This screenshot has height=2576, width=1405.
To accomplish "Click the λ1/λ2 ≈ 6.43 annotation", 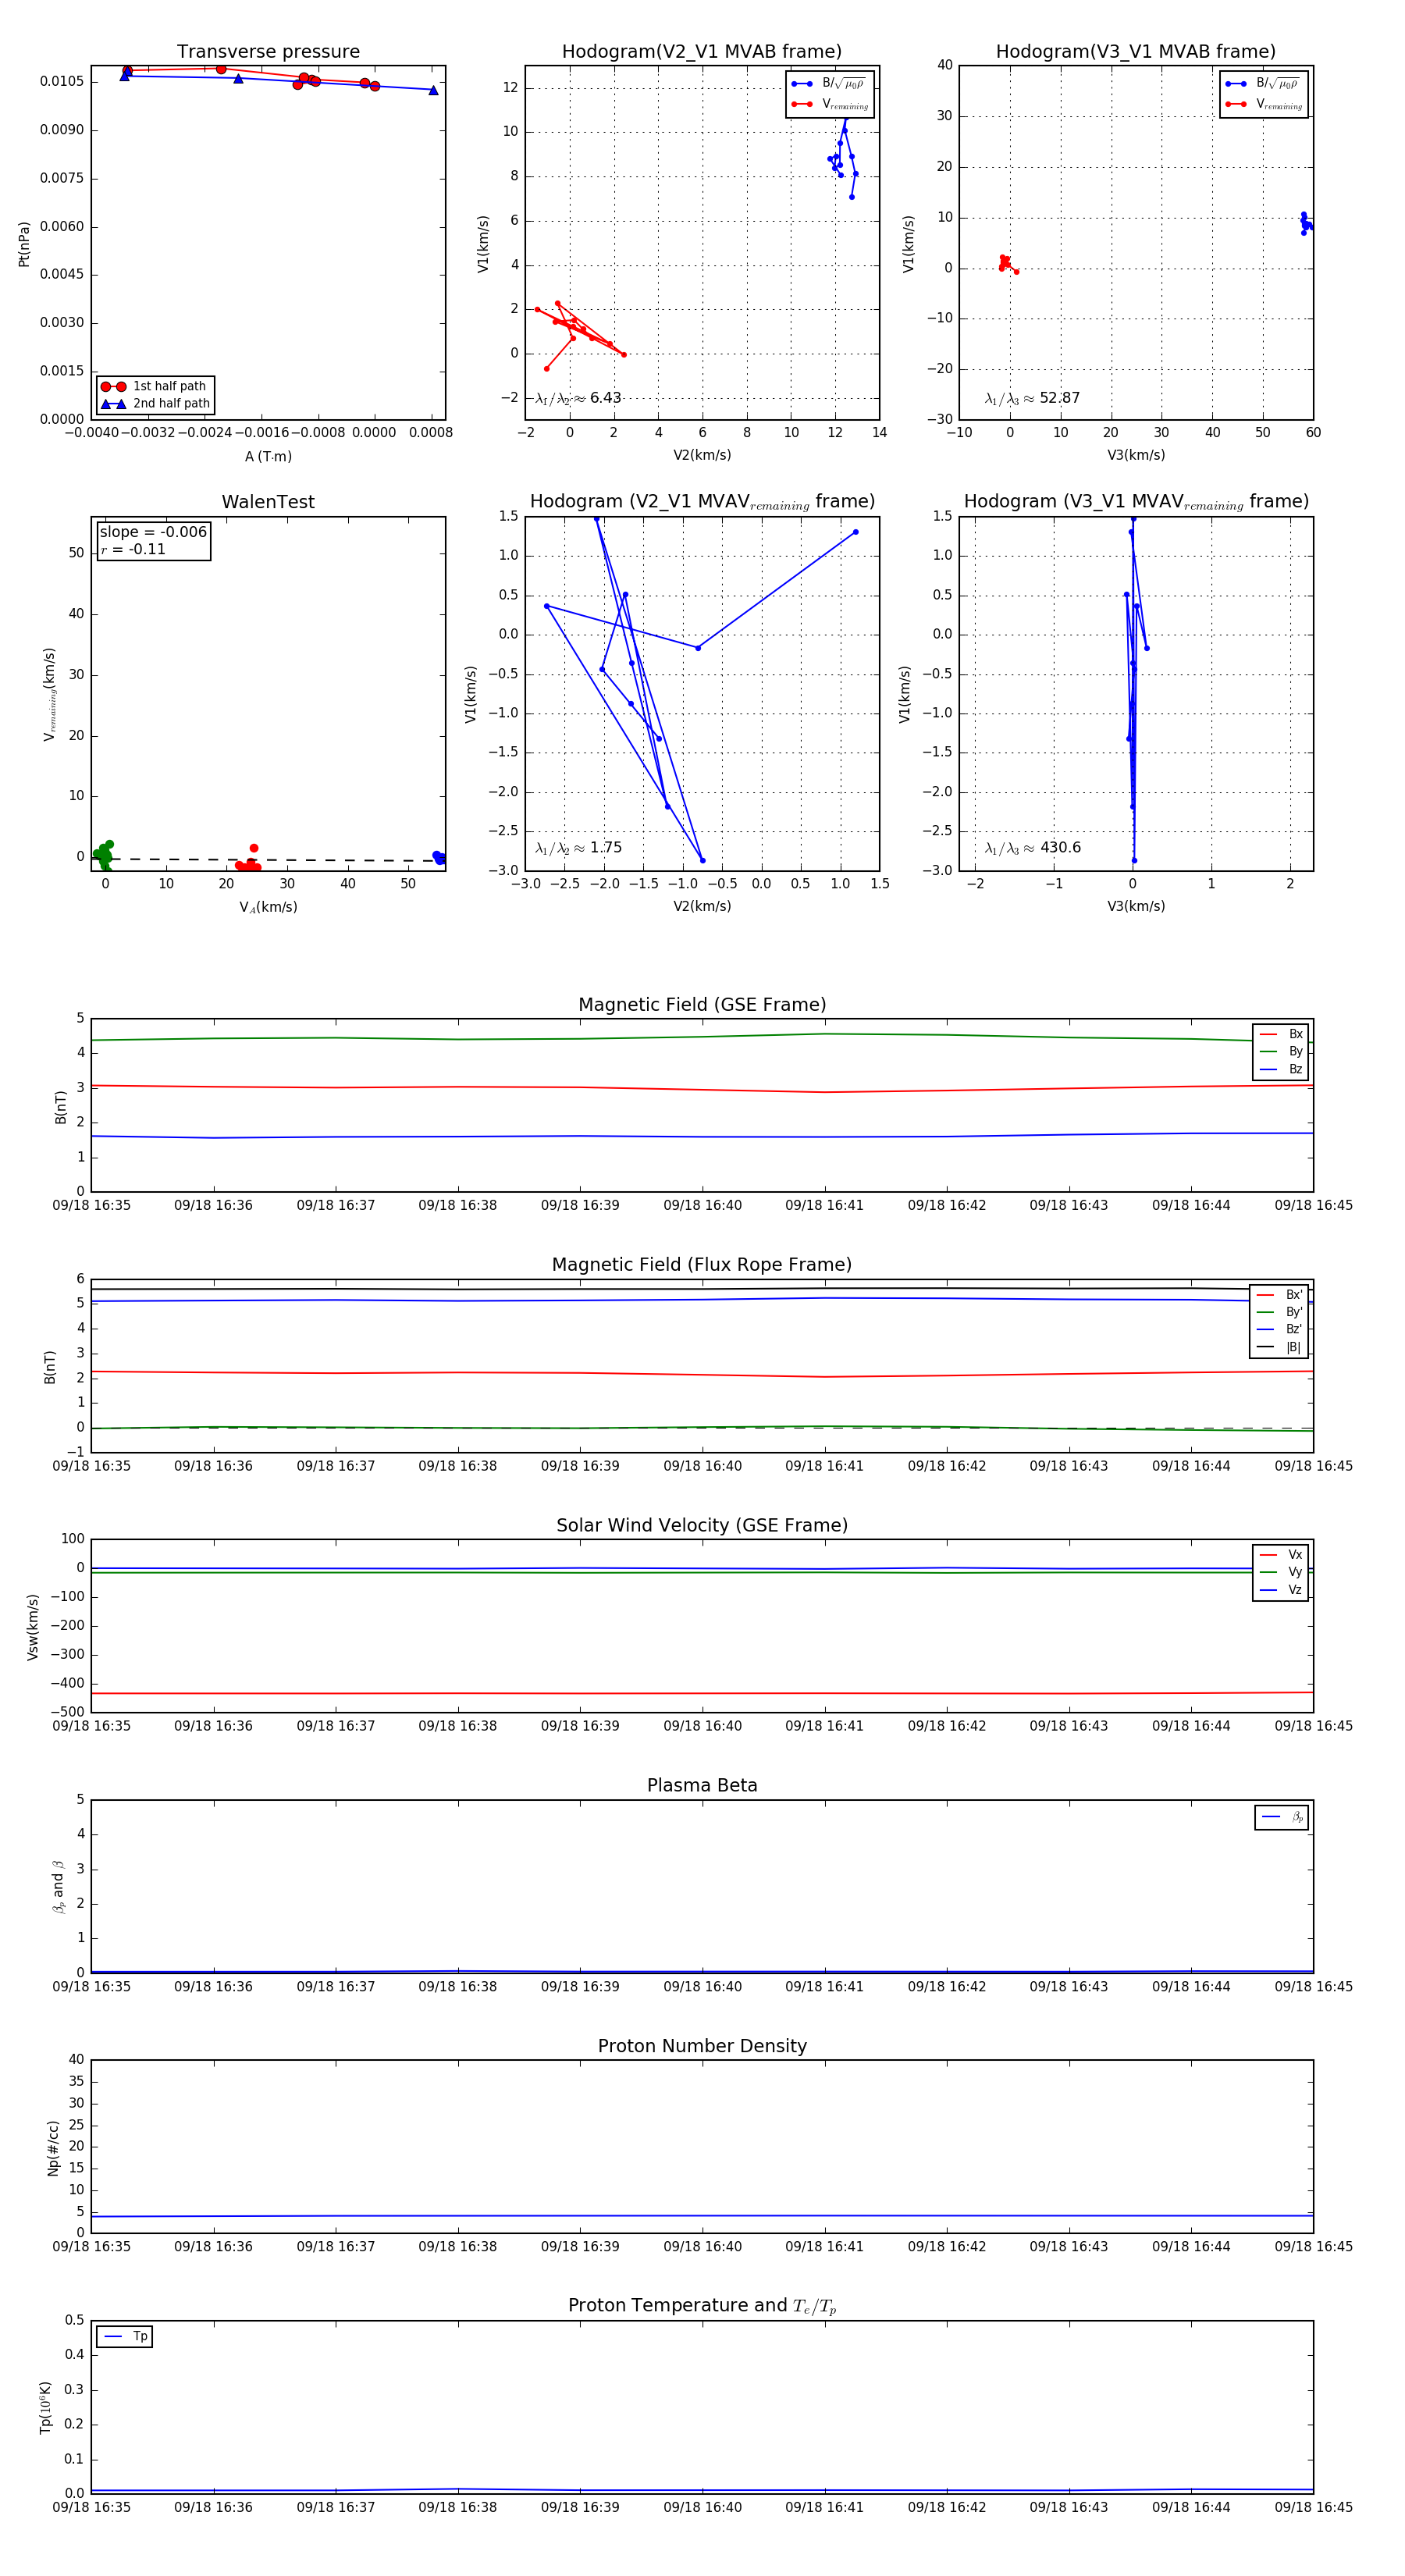I will click(x=578, y=398).
